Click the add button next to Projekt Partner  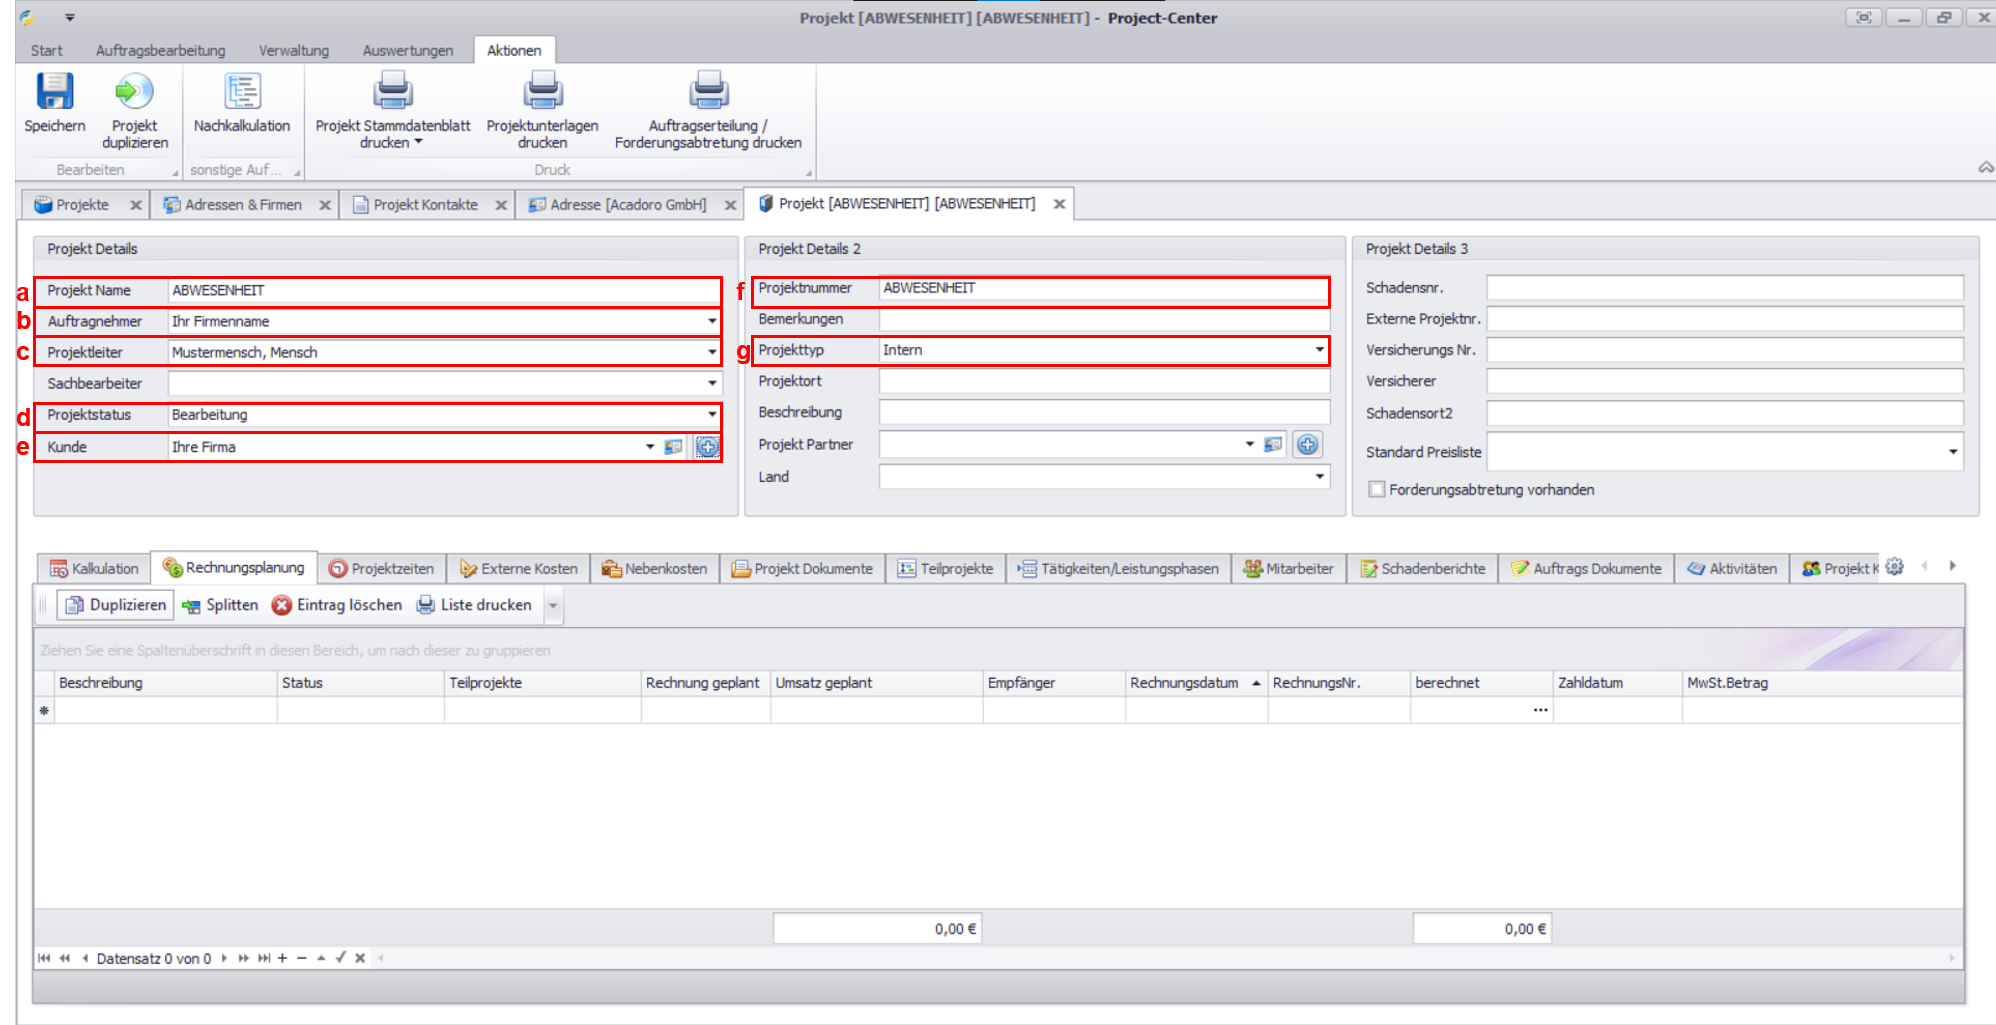pos(1307,445)
